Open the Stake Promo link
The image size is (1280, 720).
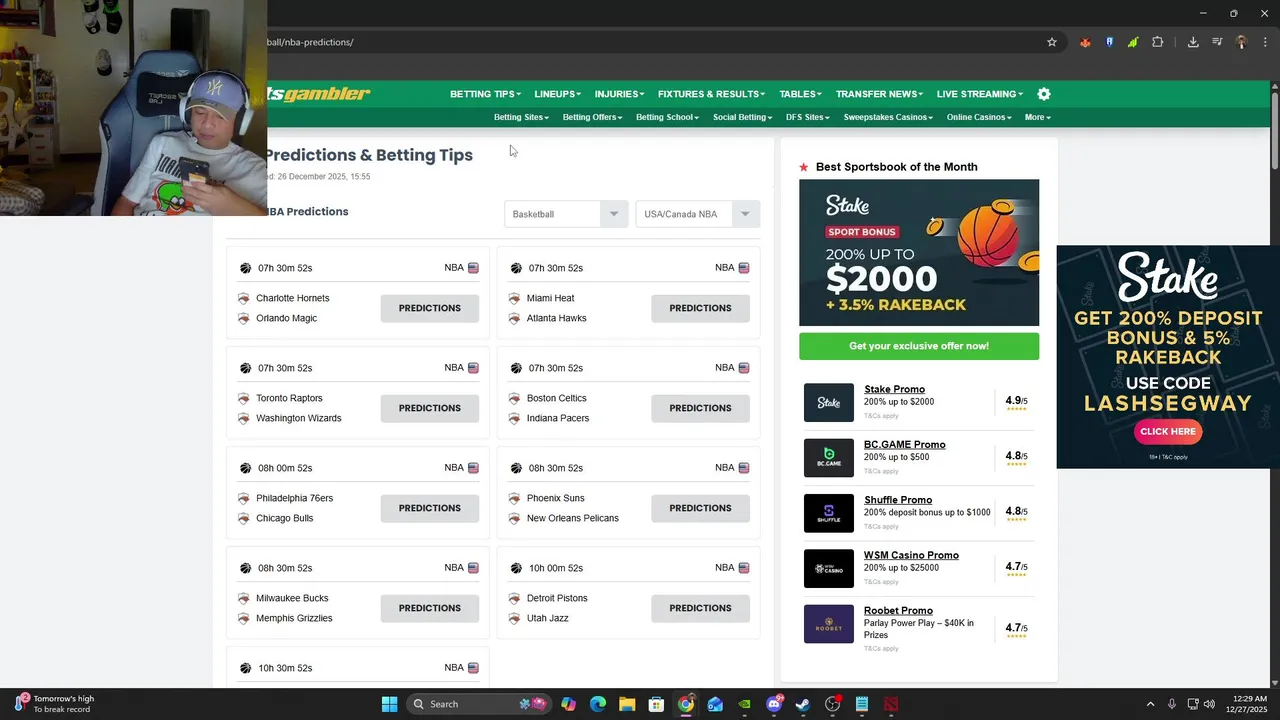click(x=894, y=389)
